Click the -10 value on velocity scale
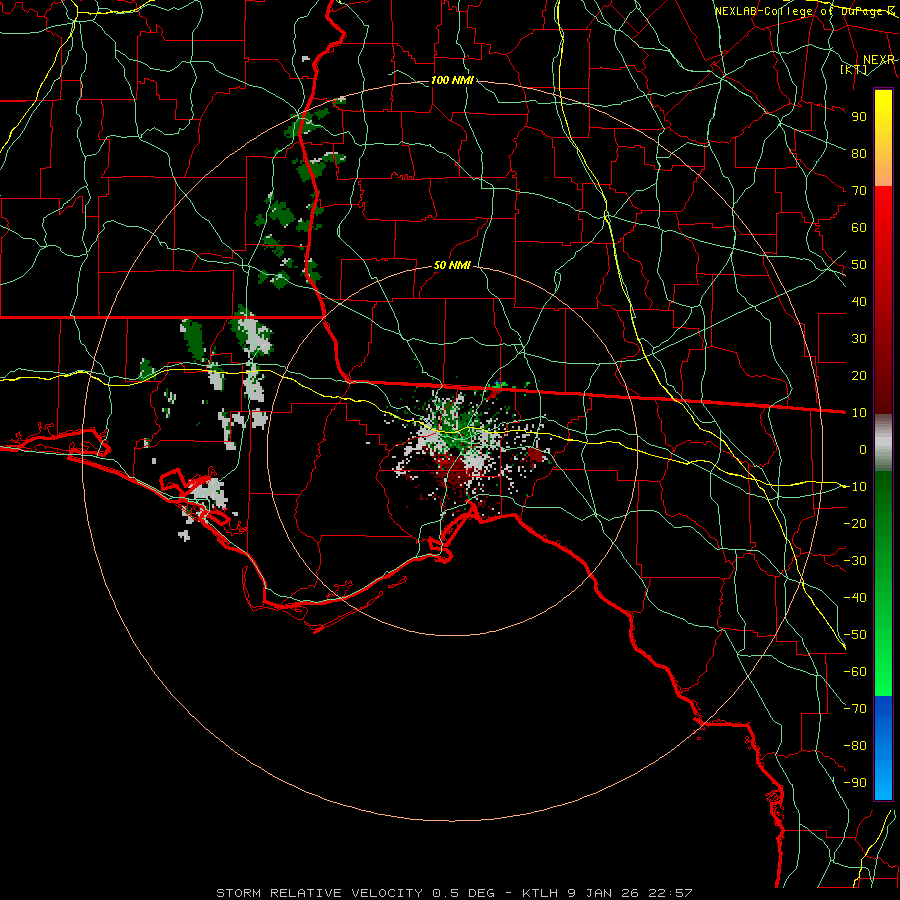This screenshot has height=900, width=900. (x=855, y=487)
